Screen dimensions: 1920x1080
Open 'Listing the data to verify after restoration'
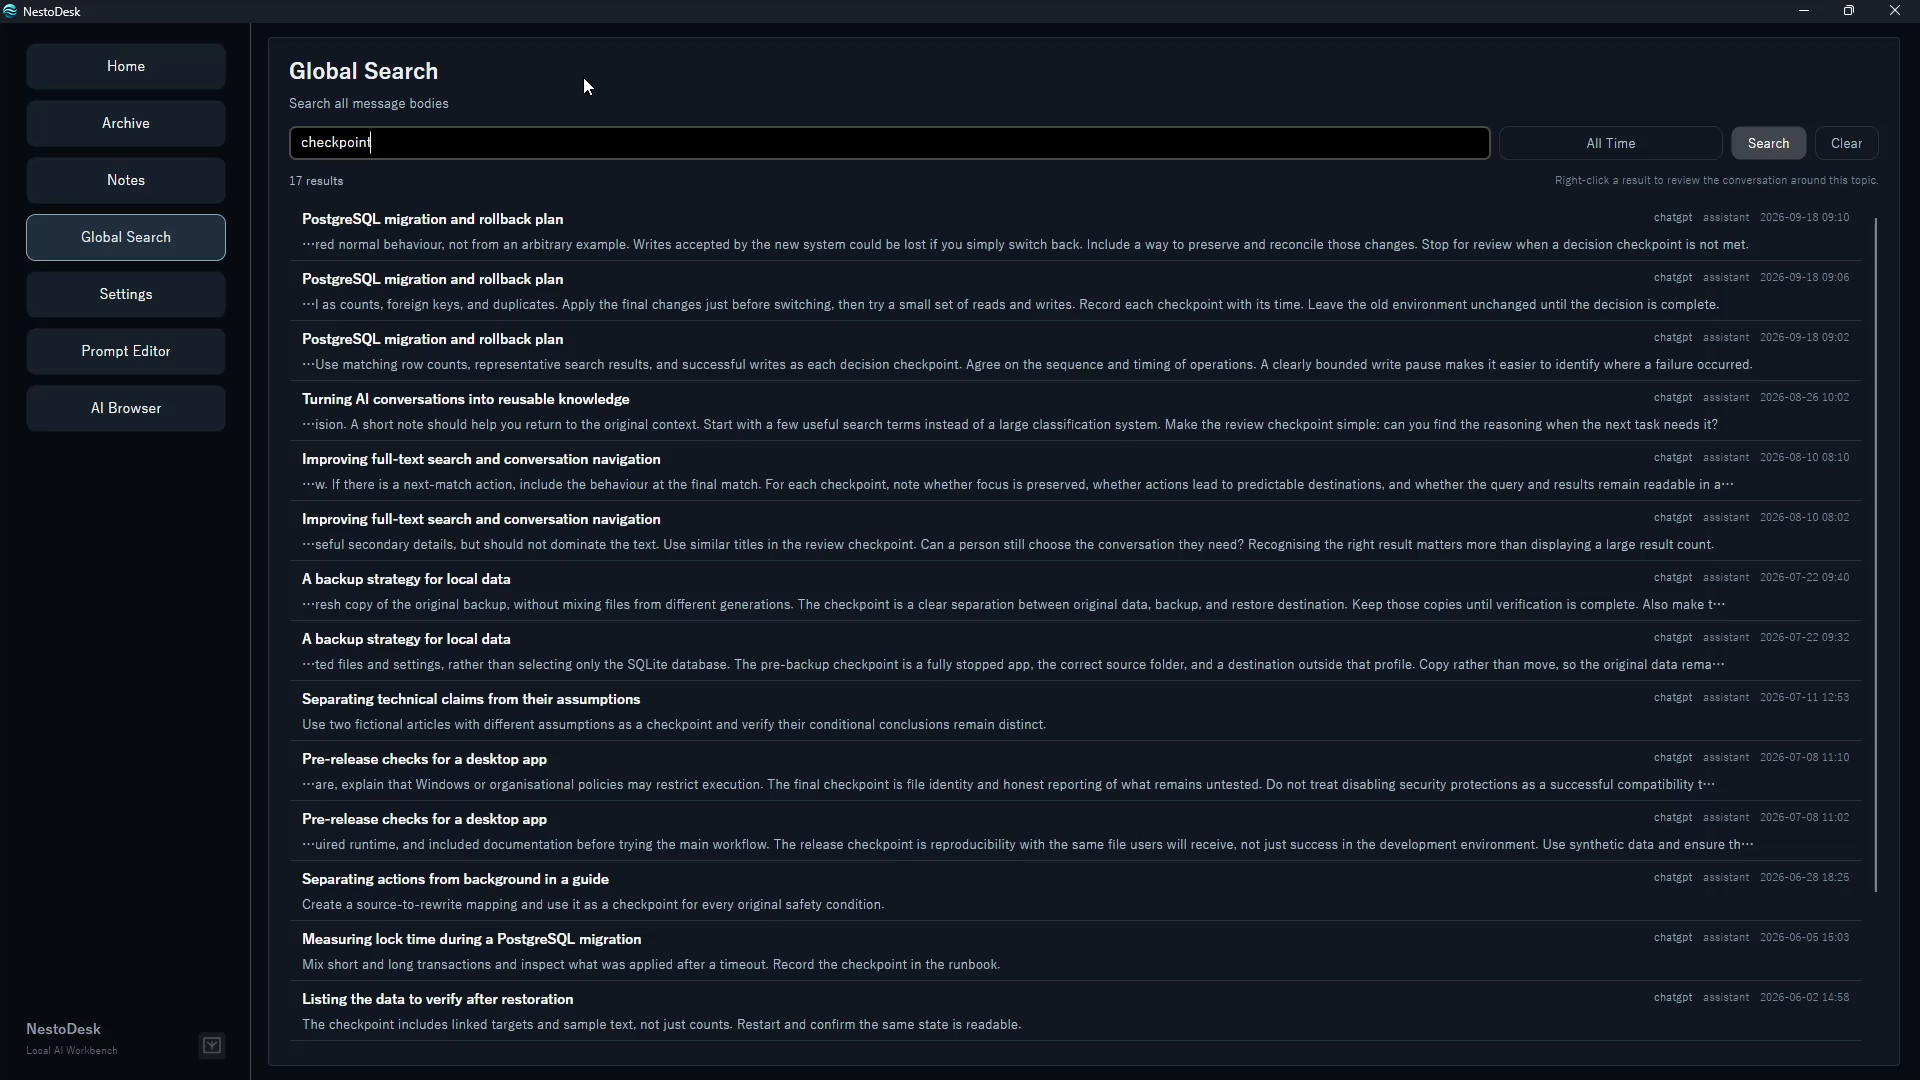[x=1075, y=1011]
